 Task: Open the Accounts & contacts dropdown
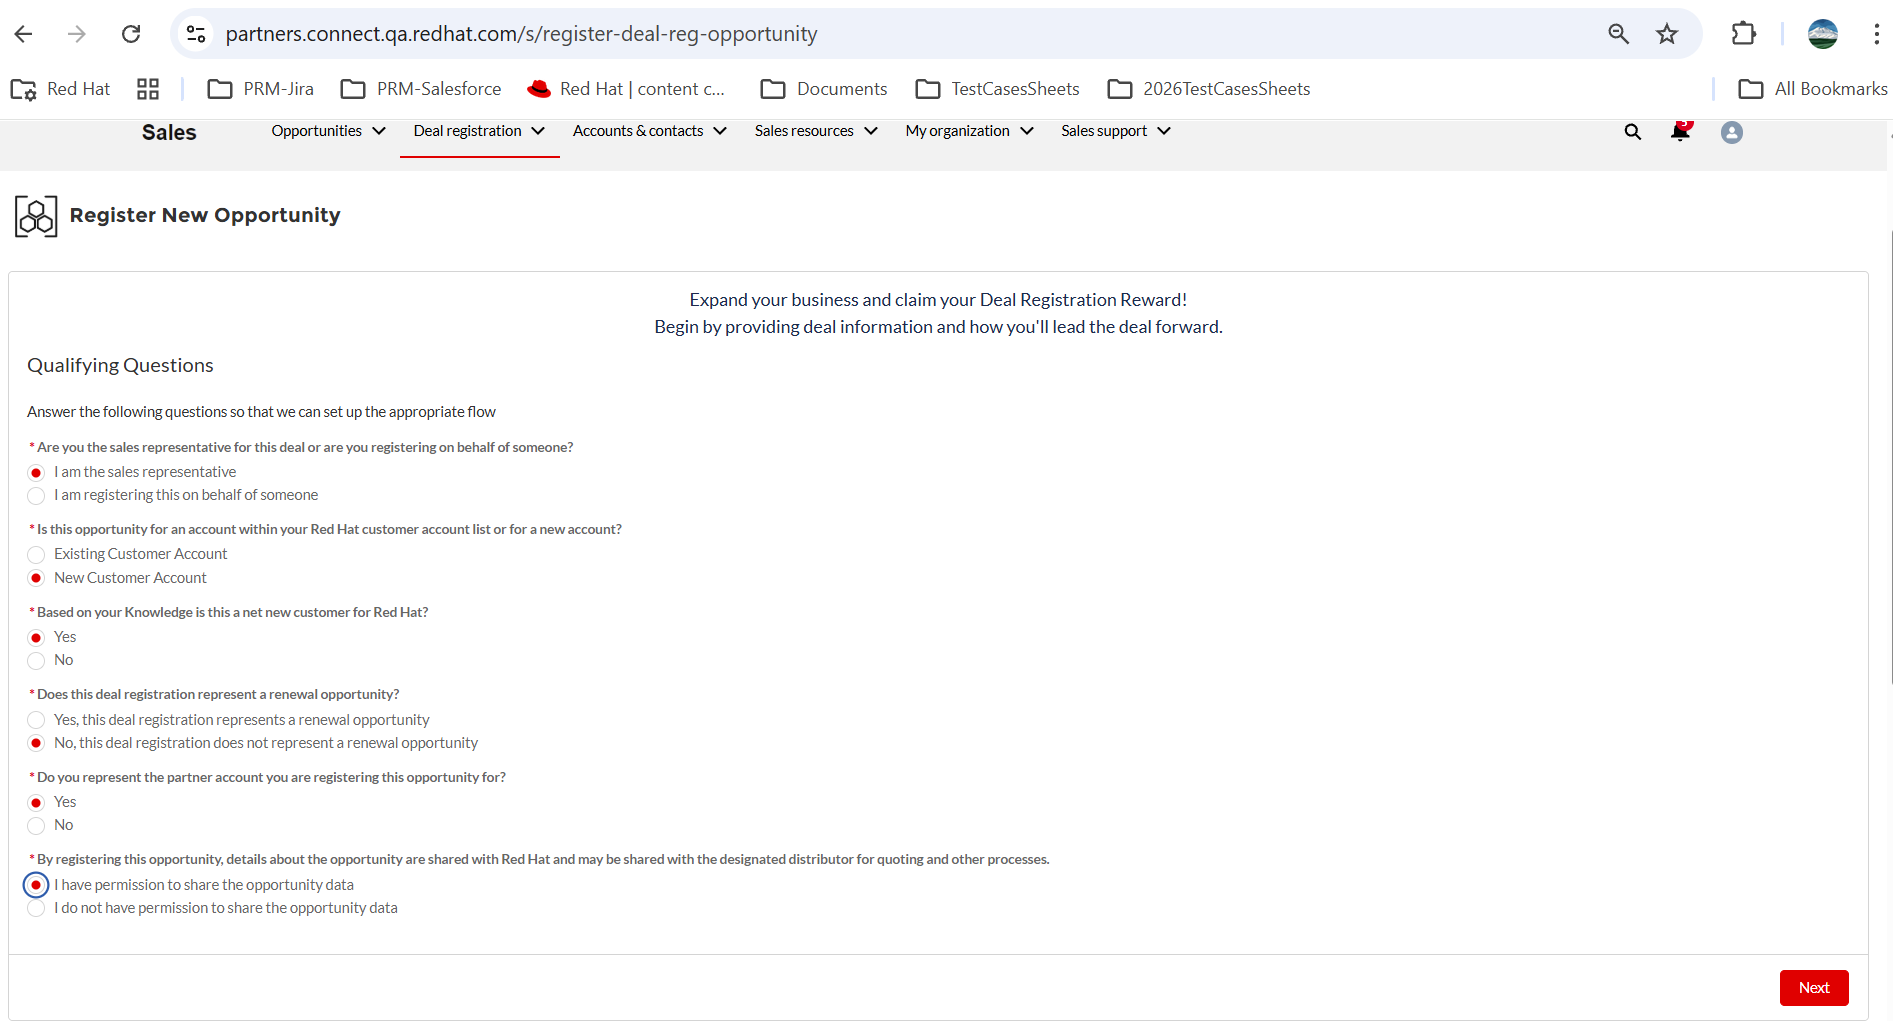pyautogui.click(x=650, y=131)
